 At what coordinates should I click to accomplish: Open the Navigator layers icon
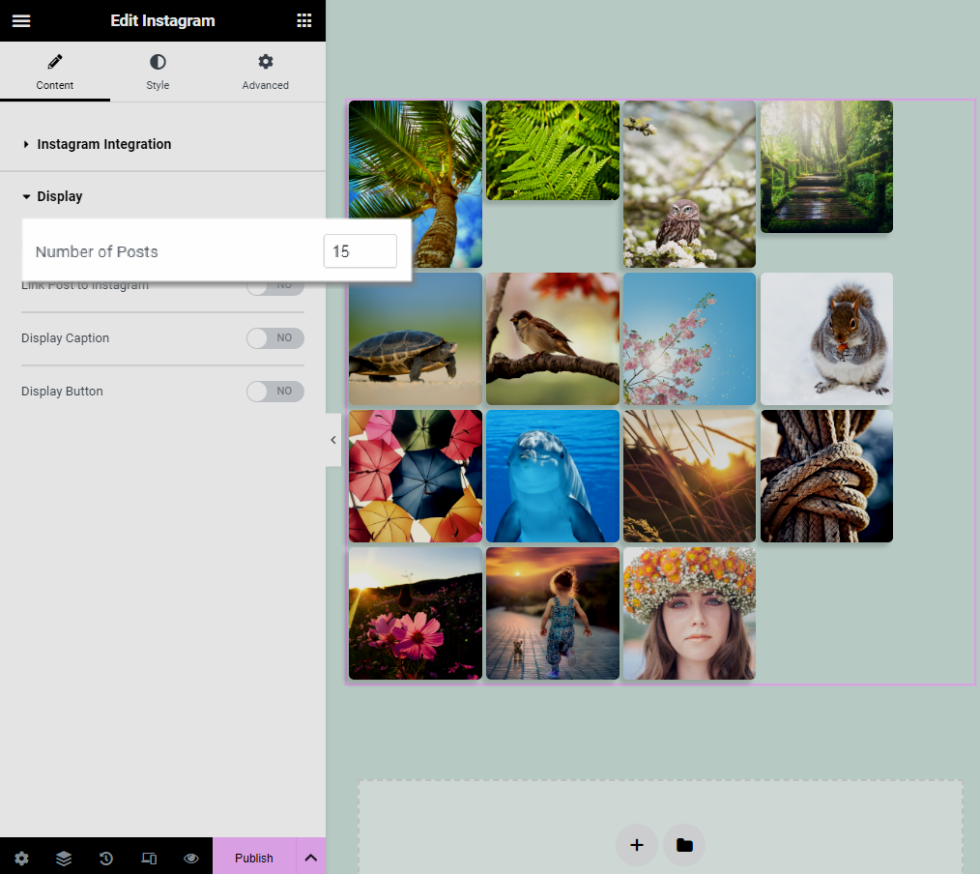64,858
